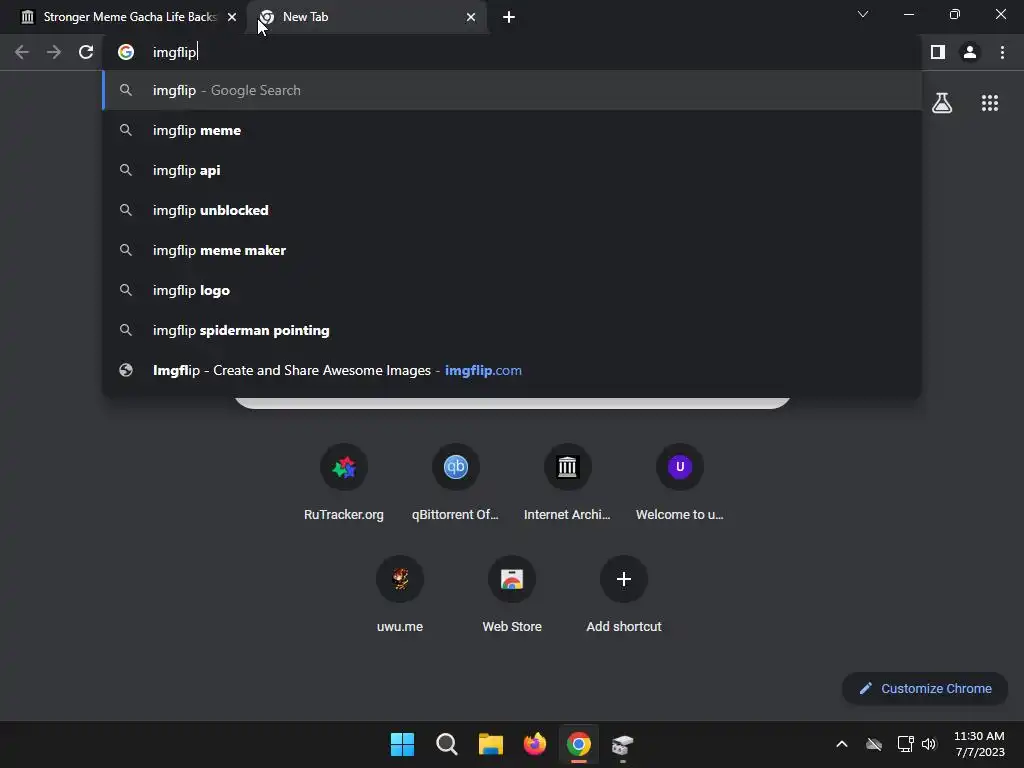Open the Welcome to u... shortcut
The height and width of the screenshot is (768, 1024).
click(679, 483)
